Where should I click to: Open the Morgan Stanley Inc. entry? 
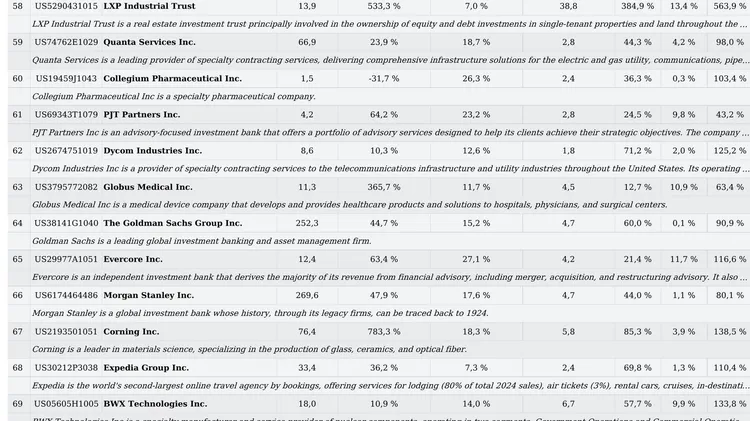point(148,295)
